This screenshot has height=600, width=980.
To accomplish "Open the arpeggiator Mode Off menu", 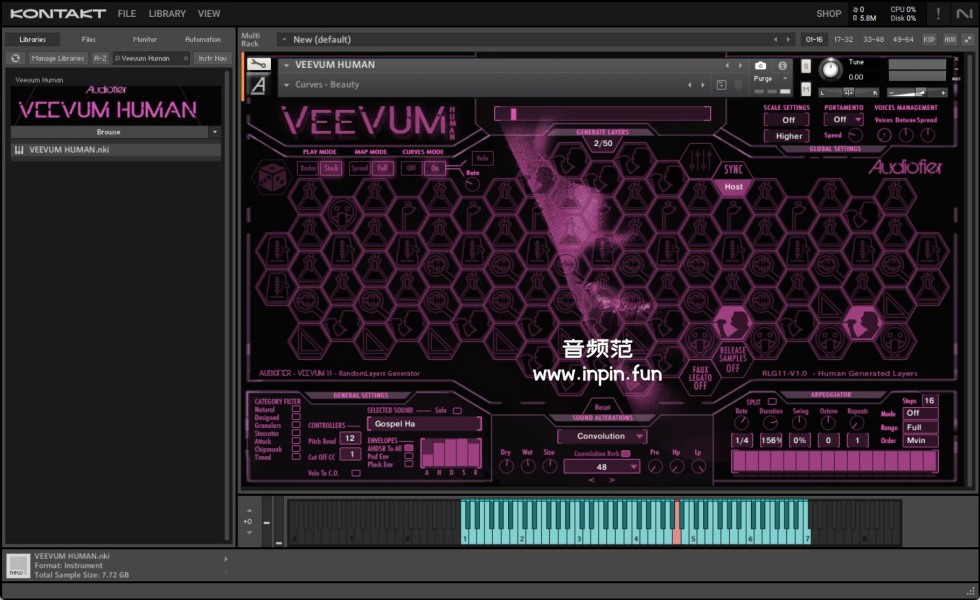I will 921,413.
